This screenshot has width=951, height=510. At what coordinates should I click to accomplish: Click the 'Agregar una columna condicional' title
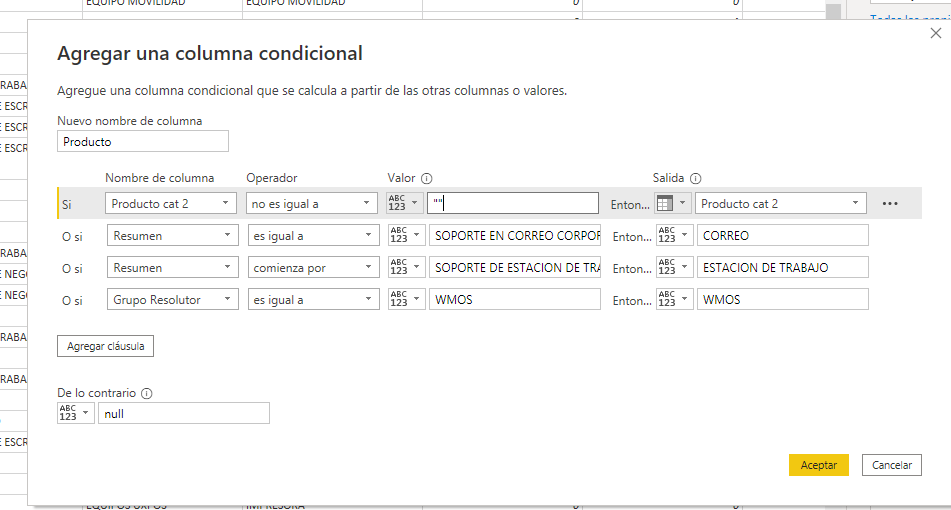pos(210,53)
